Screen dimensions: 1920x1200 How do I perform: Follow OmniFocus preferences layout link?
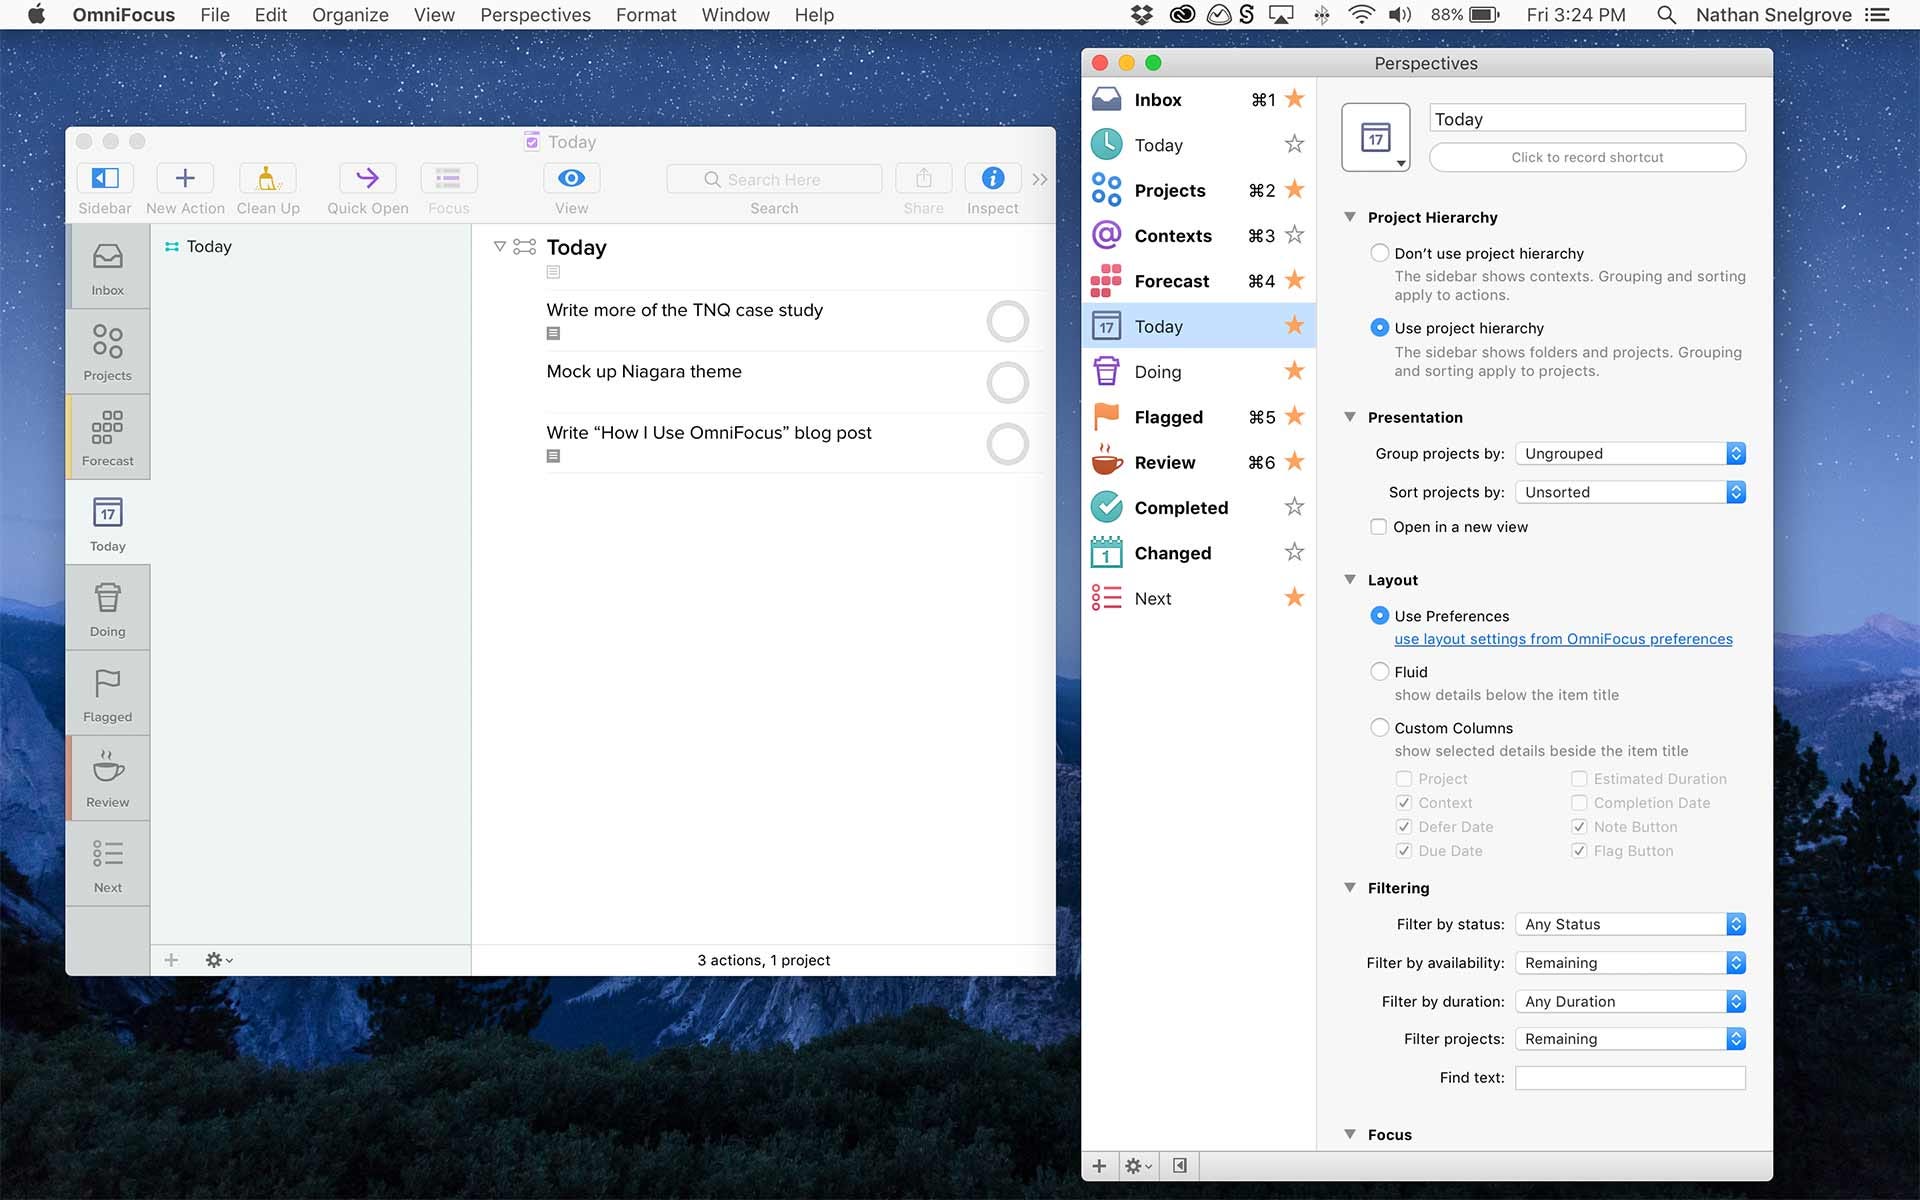point(1563,639)
